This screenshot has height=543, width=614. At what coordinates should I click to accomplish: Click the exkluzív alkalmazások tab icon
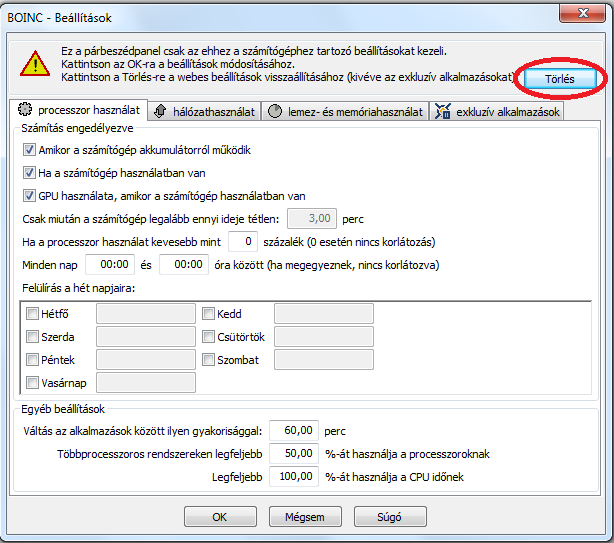point(443,111)
